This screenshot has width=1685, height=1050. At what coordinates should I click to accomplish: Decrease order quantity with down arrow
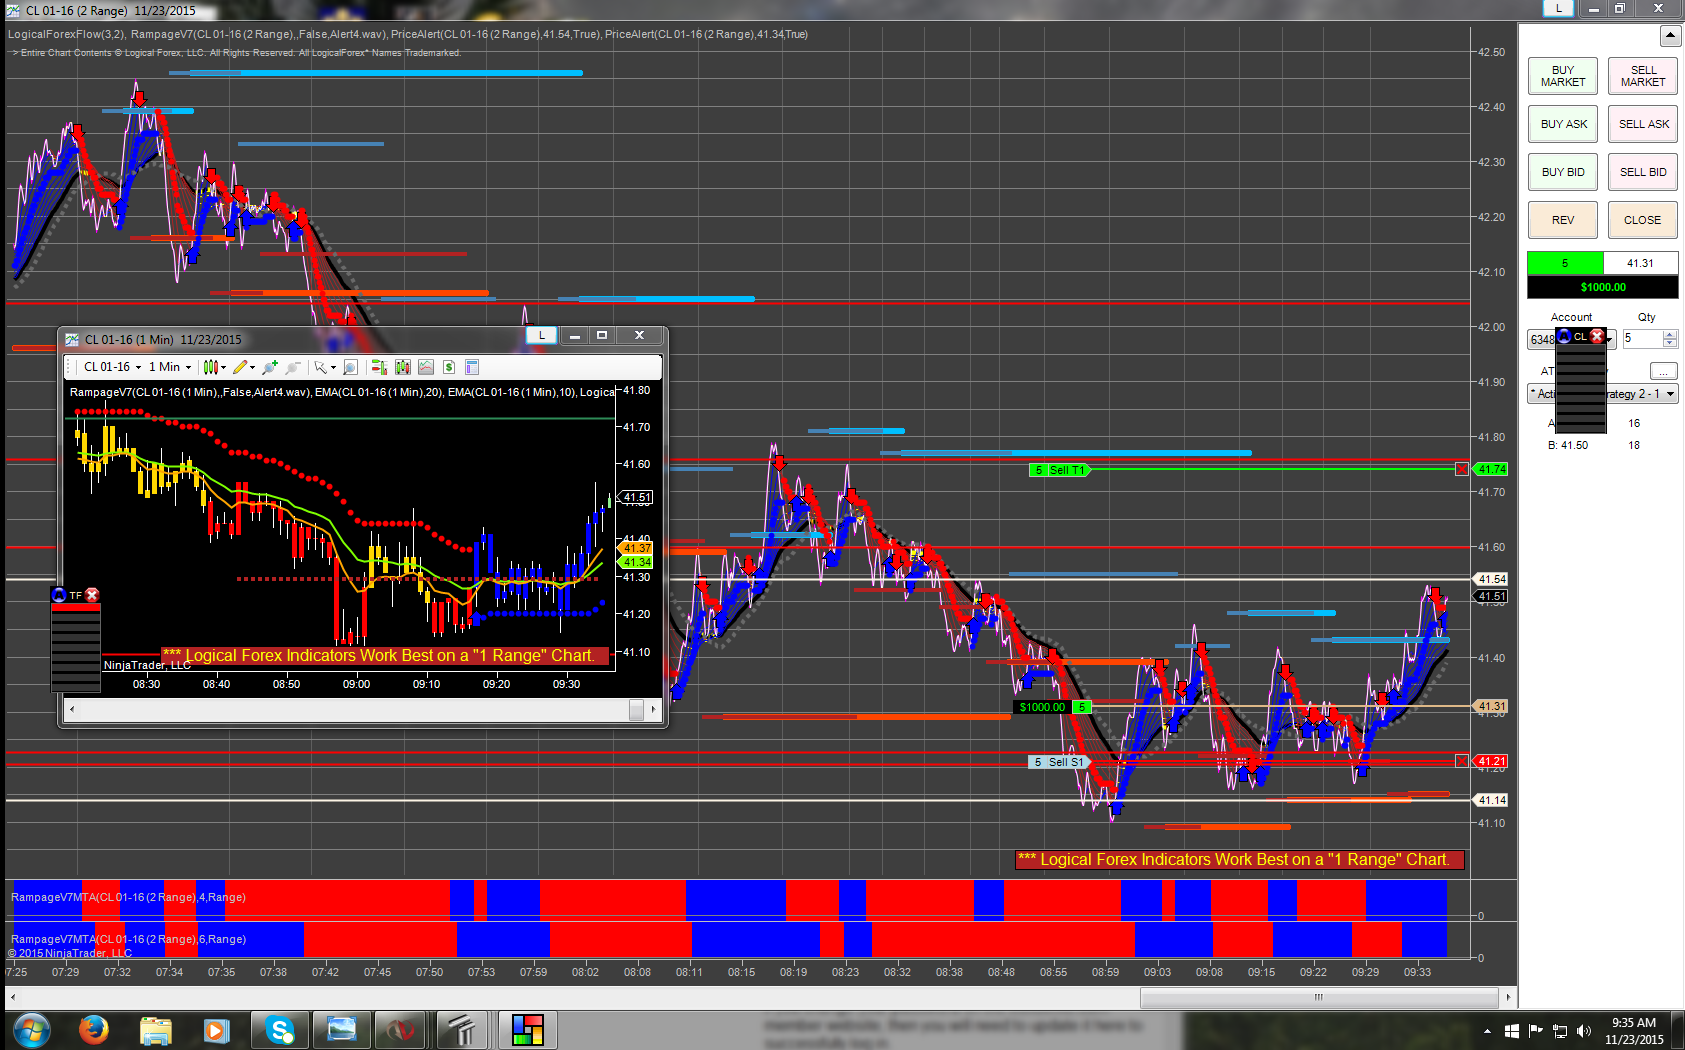[x=1670, y=343]
